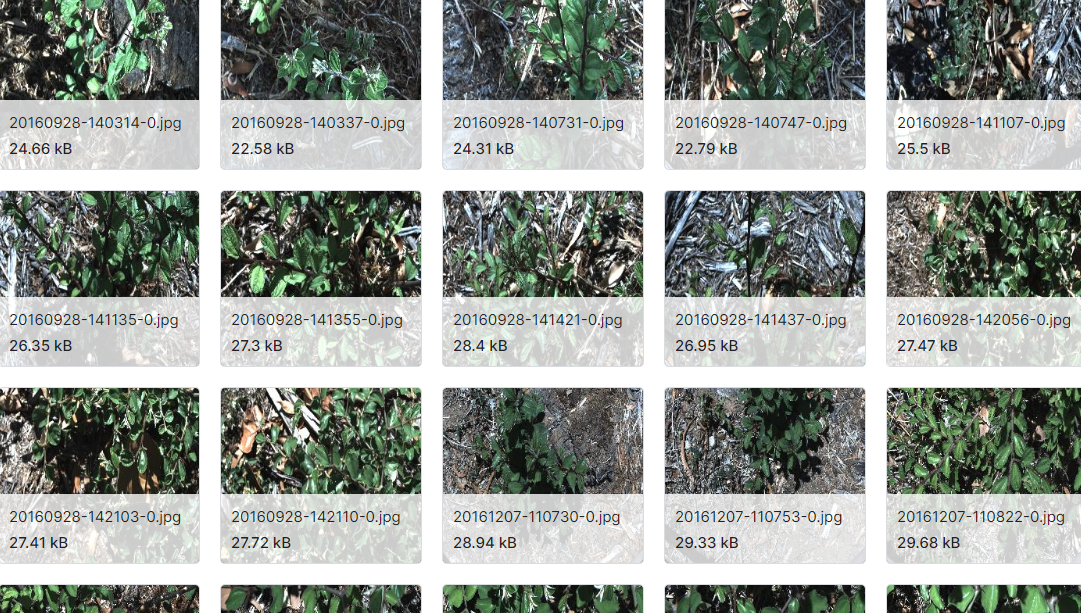Click the 20160928-140747-0.jpg filename caption
This screenshot has height=613, width=1081.
[x=760, y=123]
